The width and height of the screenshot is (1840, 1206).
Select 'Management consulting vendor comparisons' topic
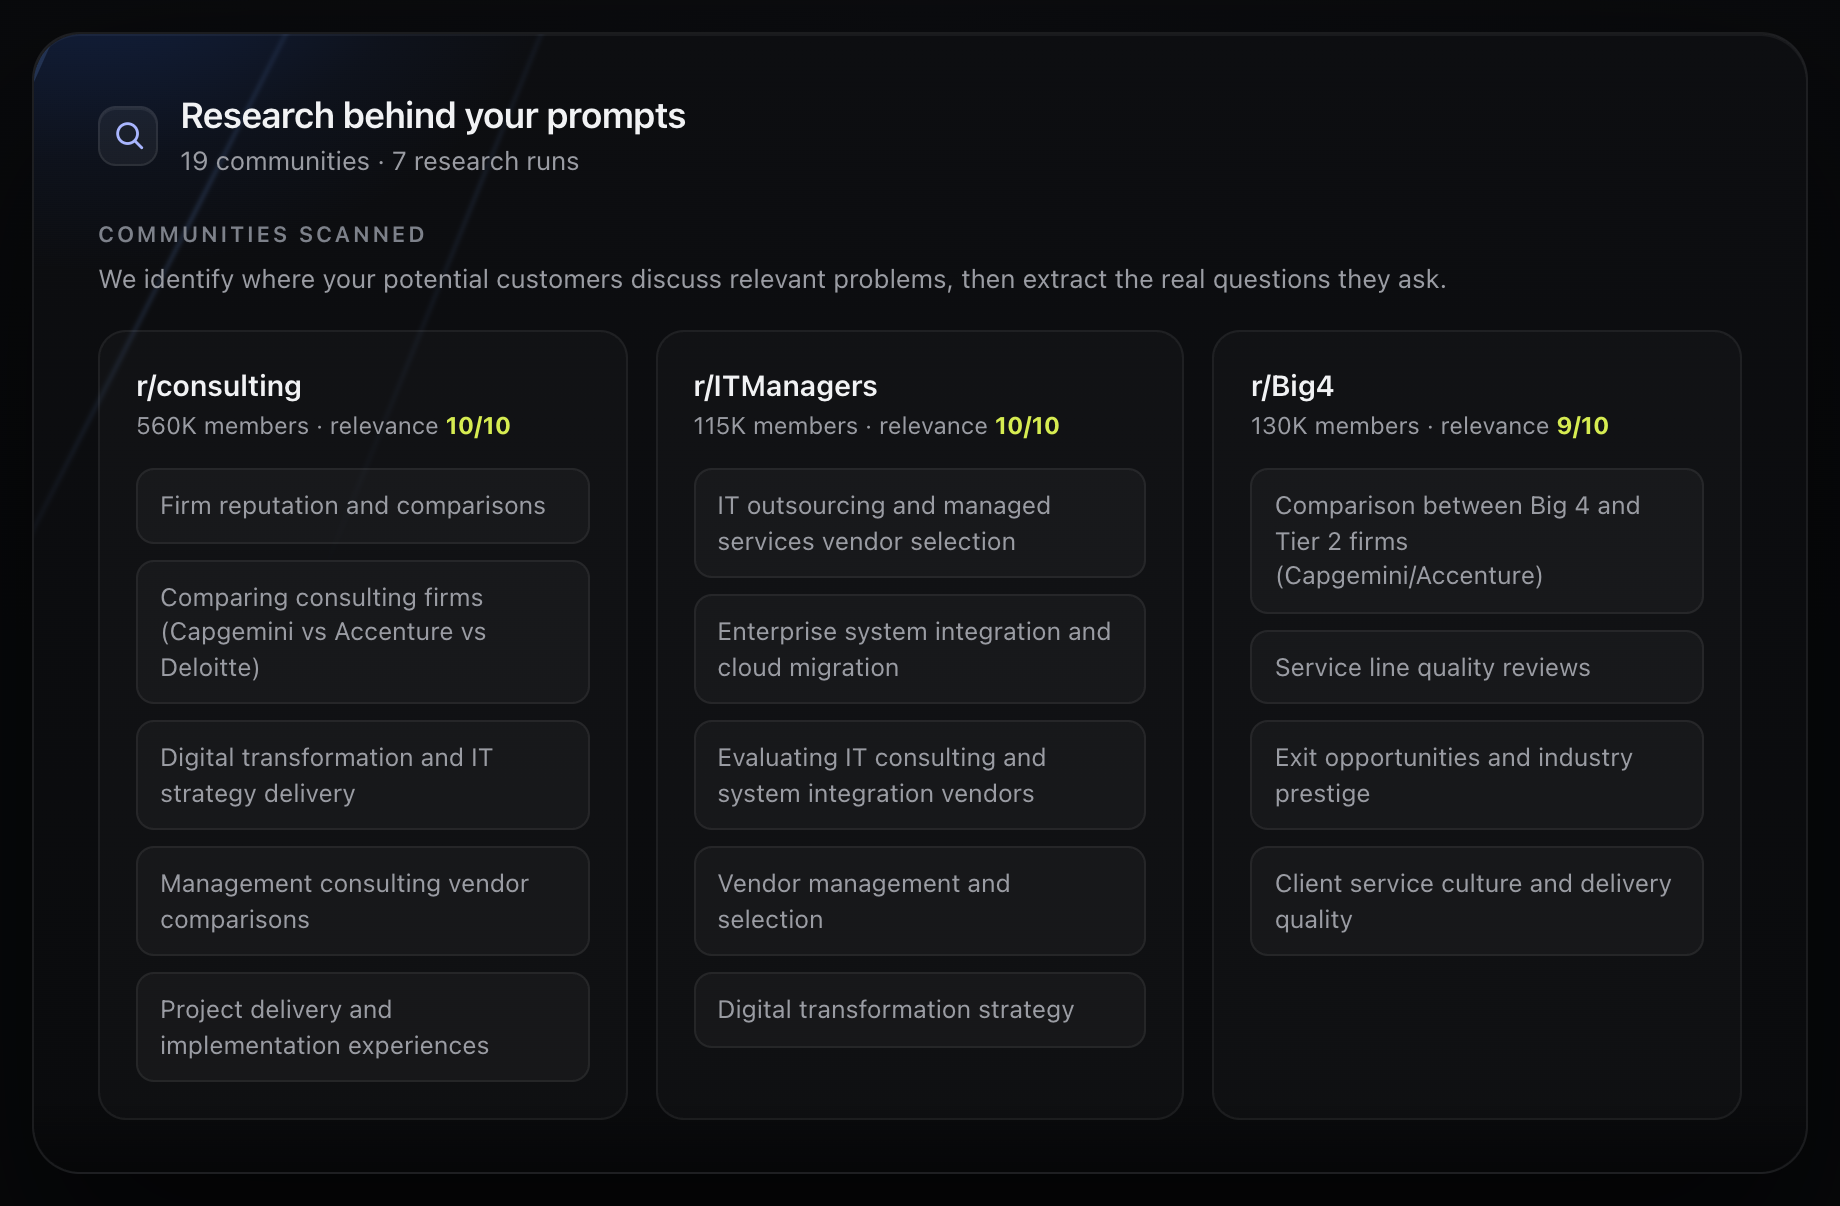[x=363, y=901]
